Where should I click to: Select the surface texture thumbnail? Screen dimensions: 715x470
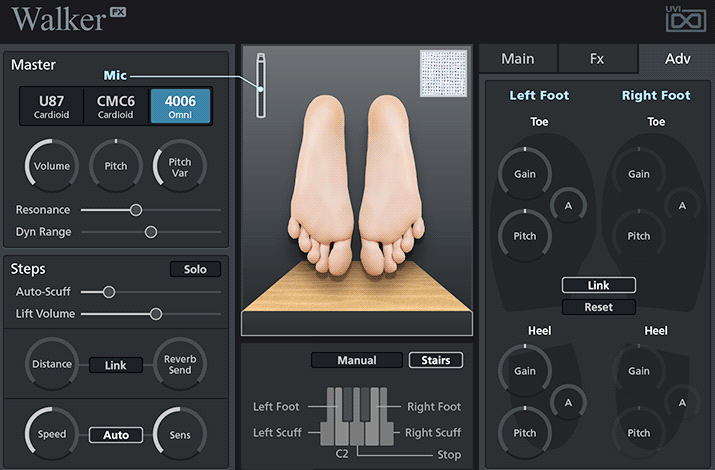pyautogui.click(x=443, y=73)
